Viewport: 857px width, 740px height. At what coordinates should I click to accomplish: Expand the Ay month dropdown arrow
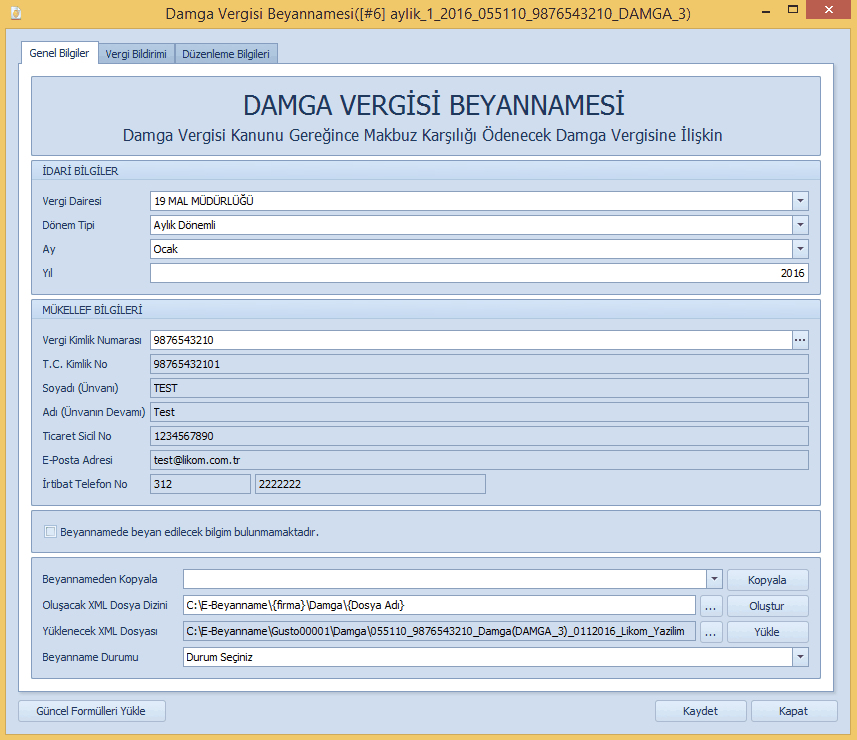(800, 249)
